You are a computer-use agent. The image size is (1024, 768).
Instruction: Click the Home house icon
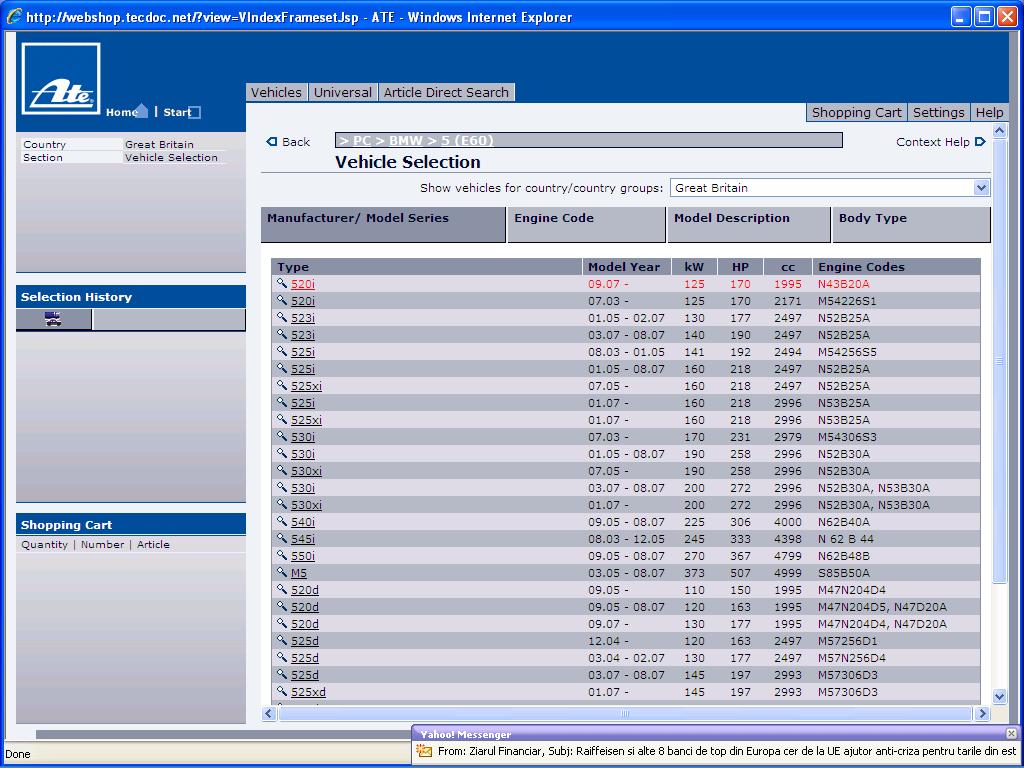coord(142,110)
